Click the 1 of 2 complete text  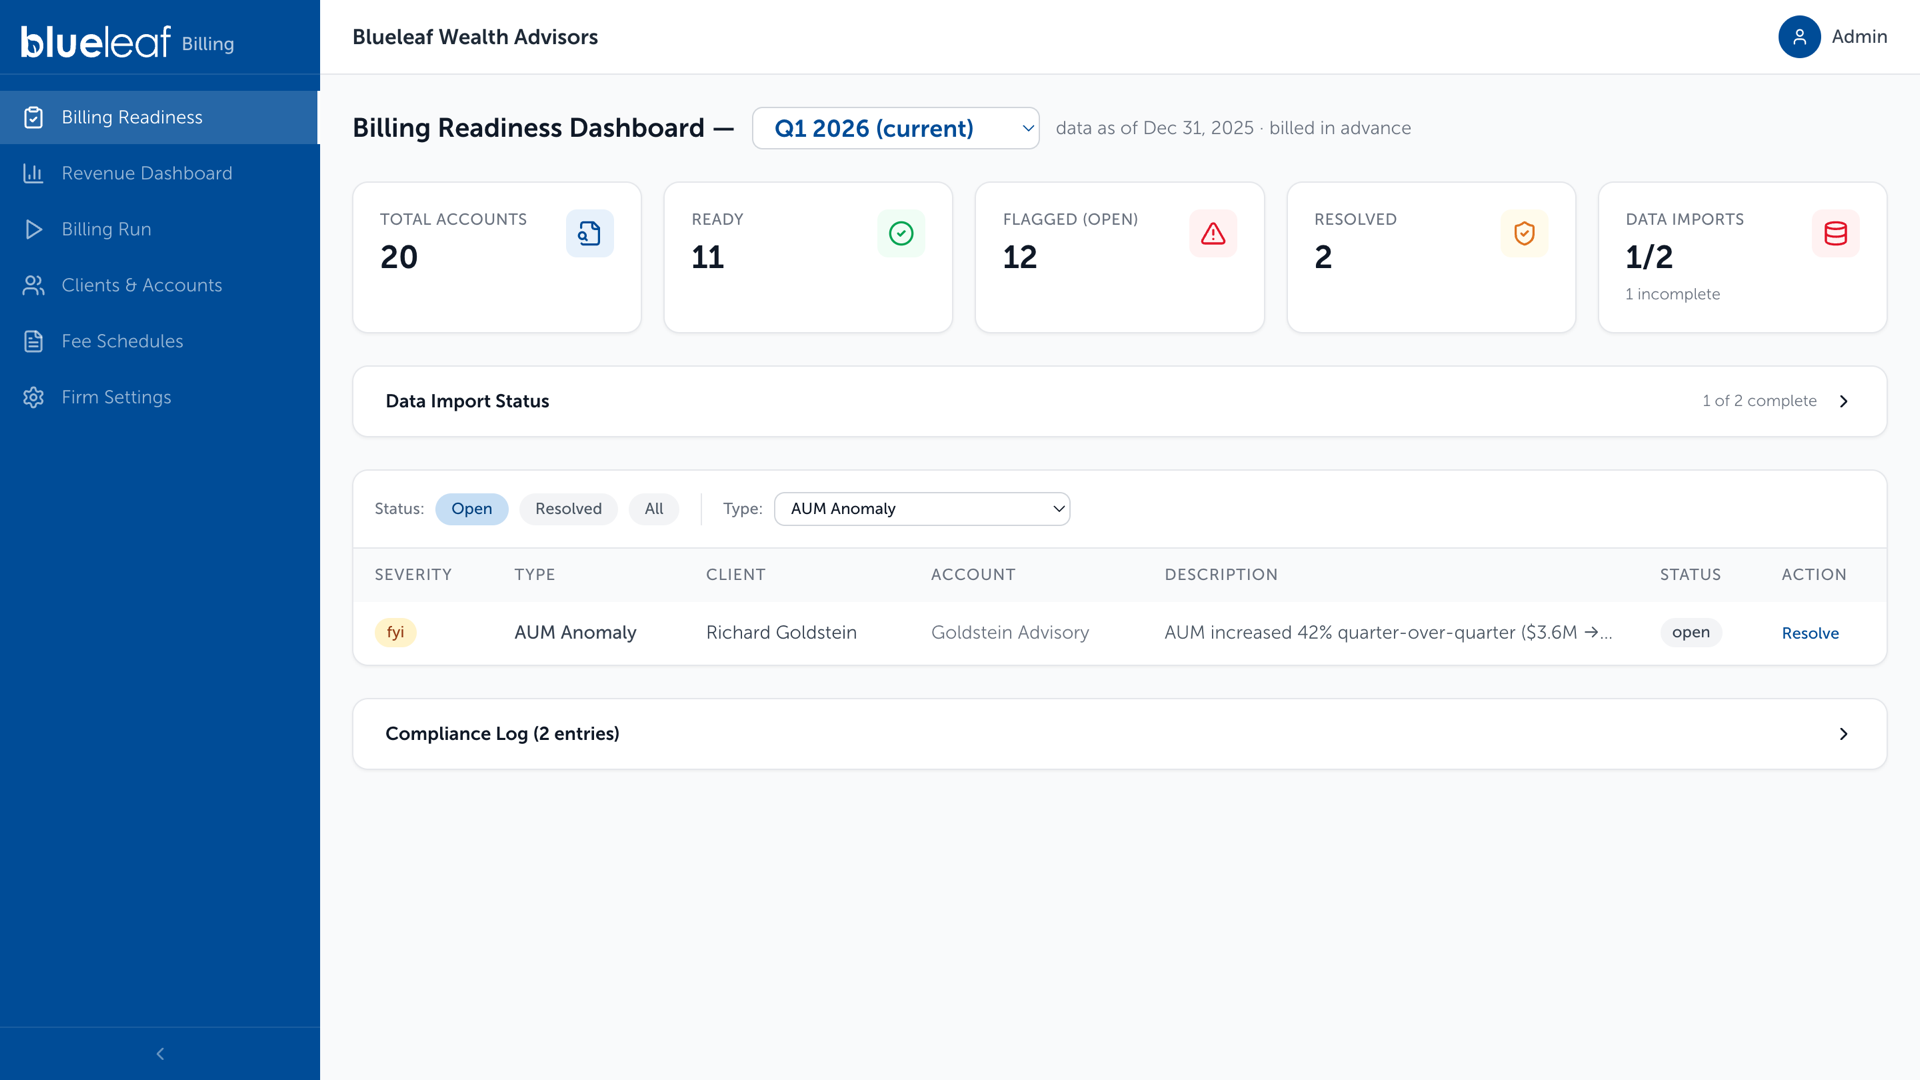(1759, 401)
